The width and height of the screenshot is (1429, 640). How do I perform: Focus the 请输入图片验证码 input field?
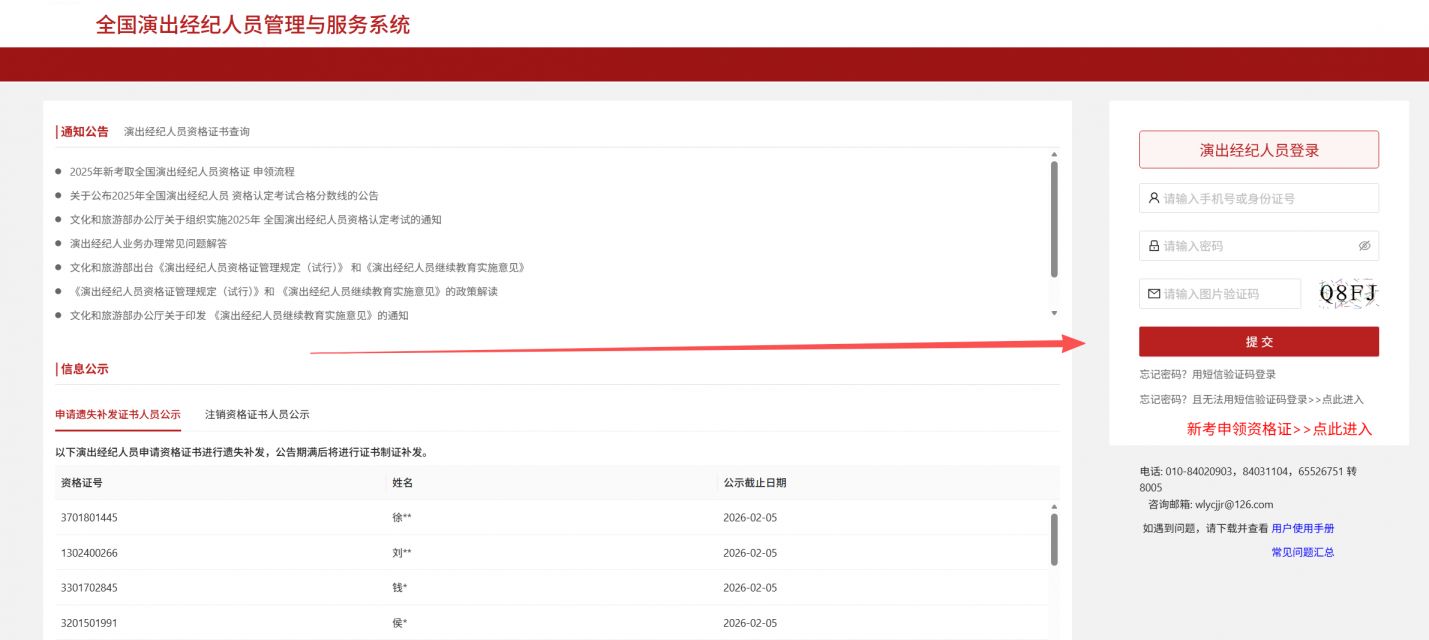(x=1220, y=294)
